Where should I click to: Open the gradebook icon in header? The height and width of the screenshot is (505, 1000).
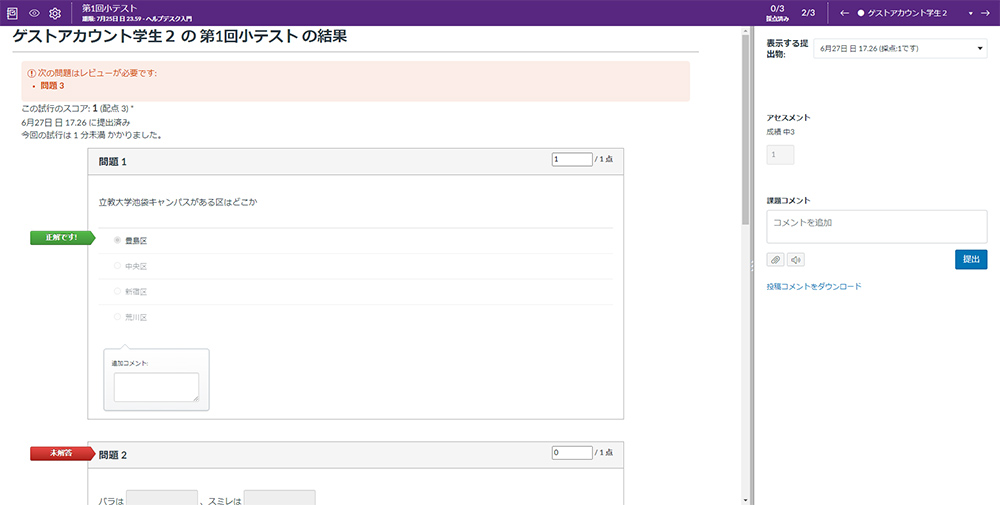pos(13,12)
